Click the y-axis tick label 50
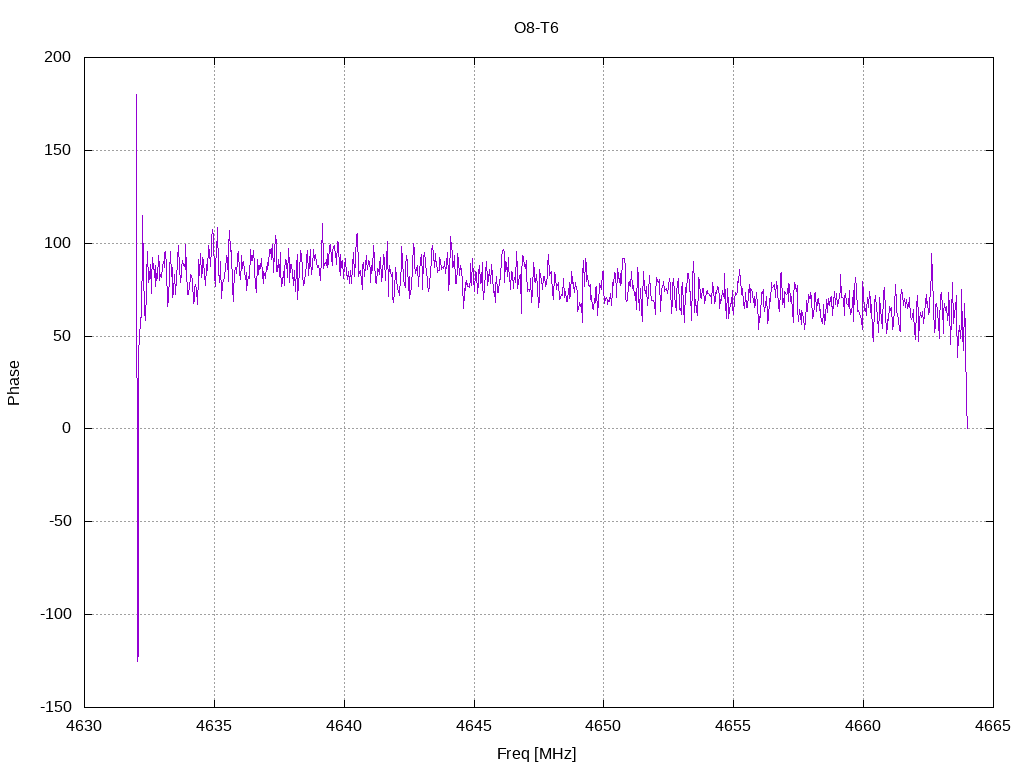The height and width of the screenshot is (768, 1024). click(62, 336)
